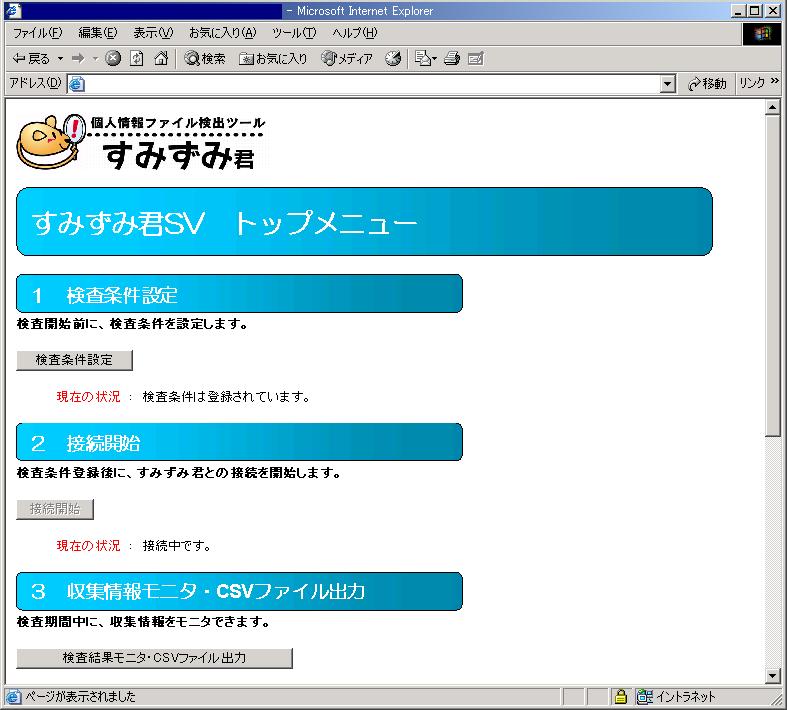
Task: Click 検査結果モニタ・CSVファイル出力 button
Action: tap(154, 658)
